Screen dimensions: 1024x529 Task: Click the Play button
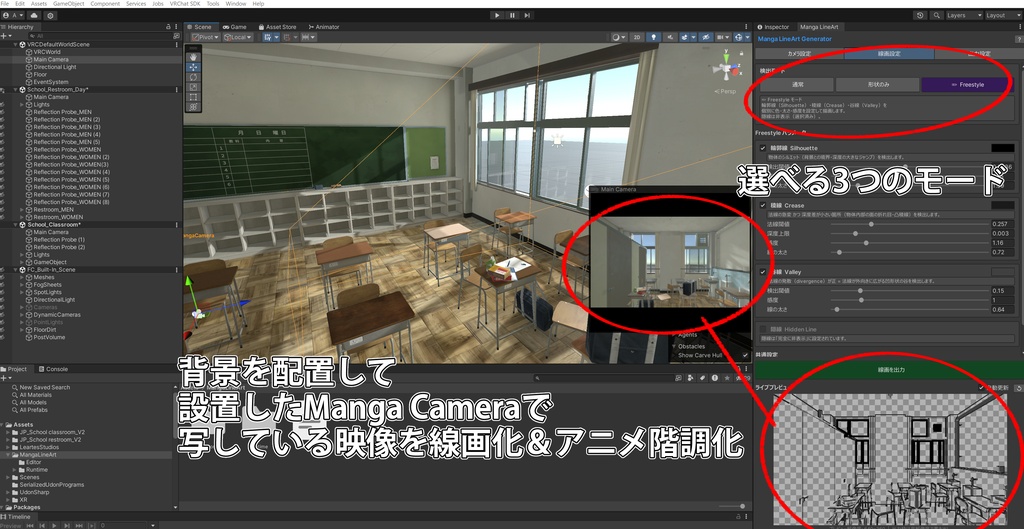(497, 15)
